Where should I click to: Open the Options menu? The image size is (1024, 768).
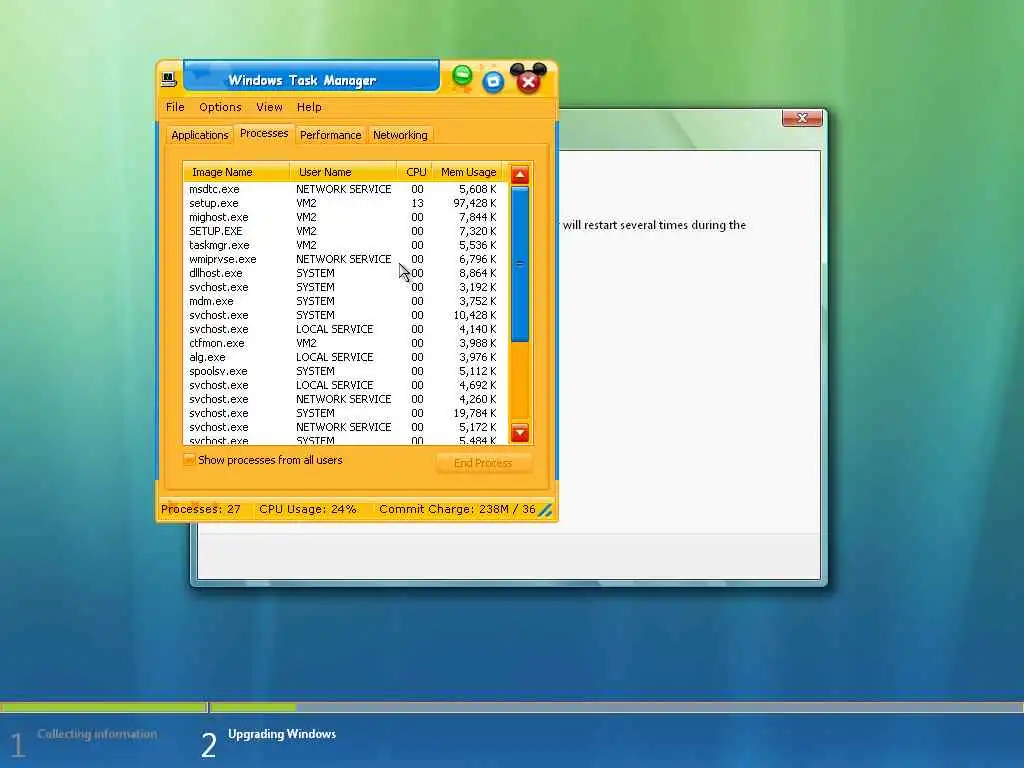click(x=220, y=107)
